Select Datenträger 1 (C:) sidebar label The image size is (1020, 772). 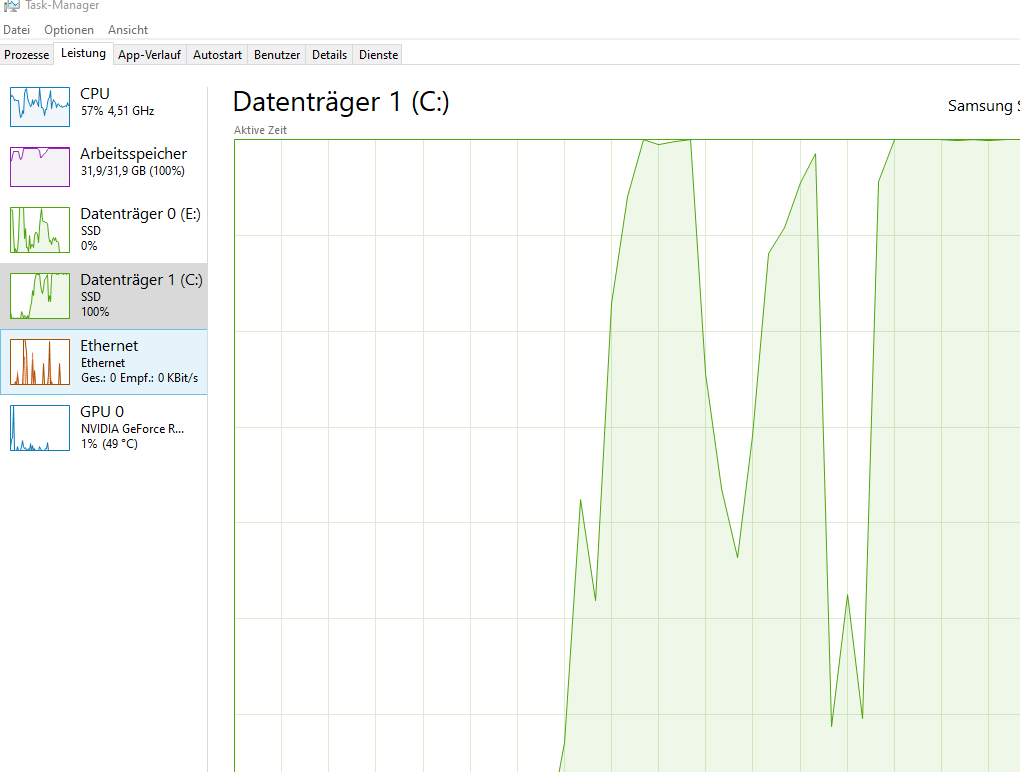[x=141, y=280]
